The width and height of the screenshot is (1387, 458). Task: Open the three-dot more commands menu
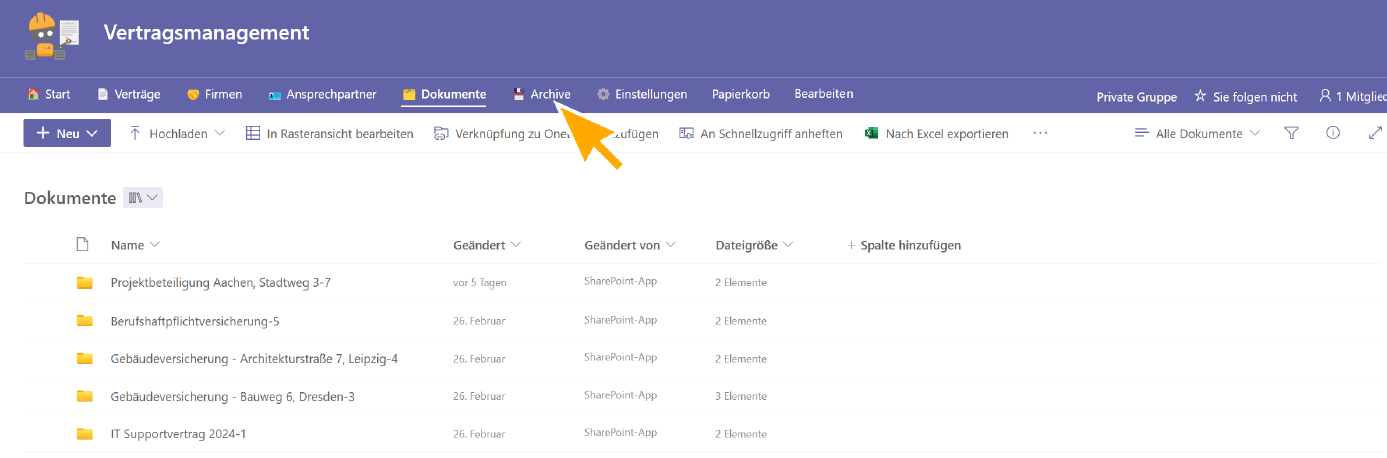coord(1040,133)
